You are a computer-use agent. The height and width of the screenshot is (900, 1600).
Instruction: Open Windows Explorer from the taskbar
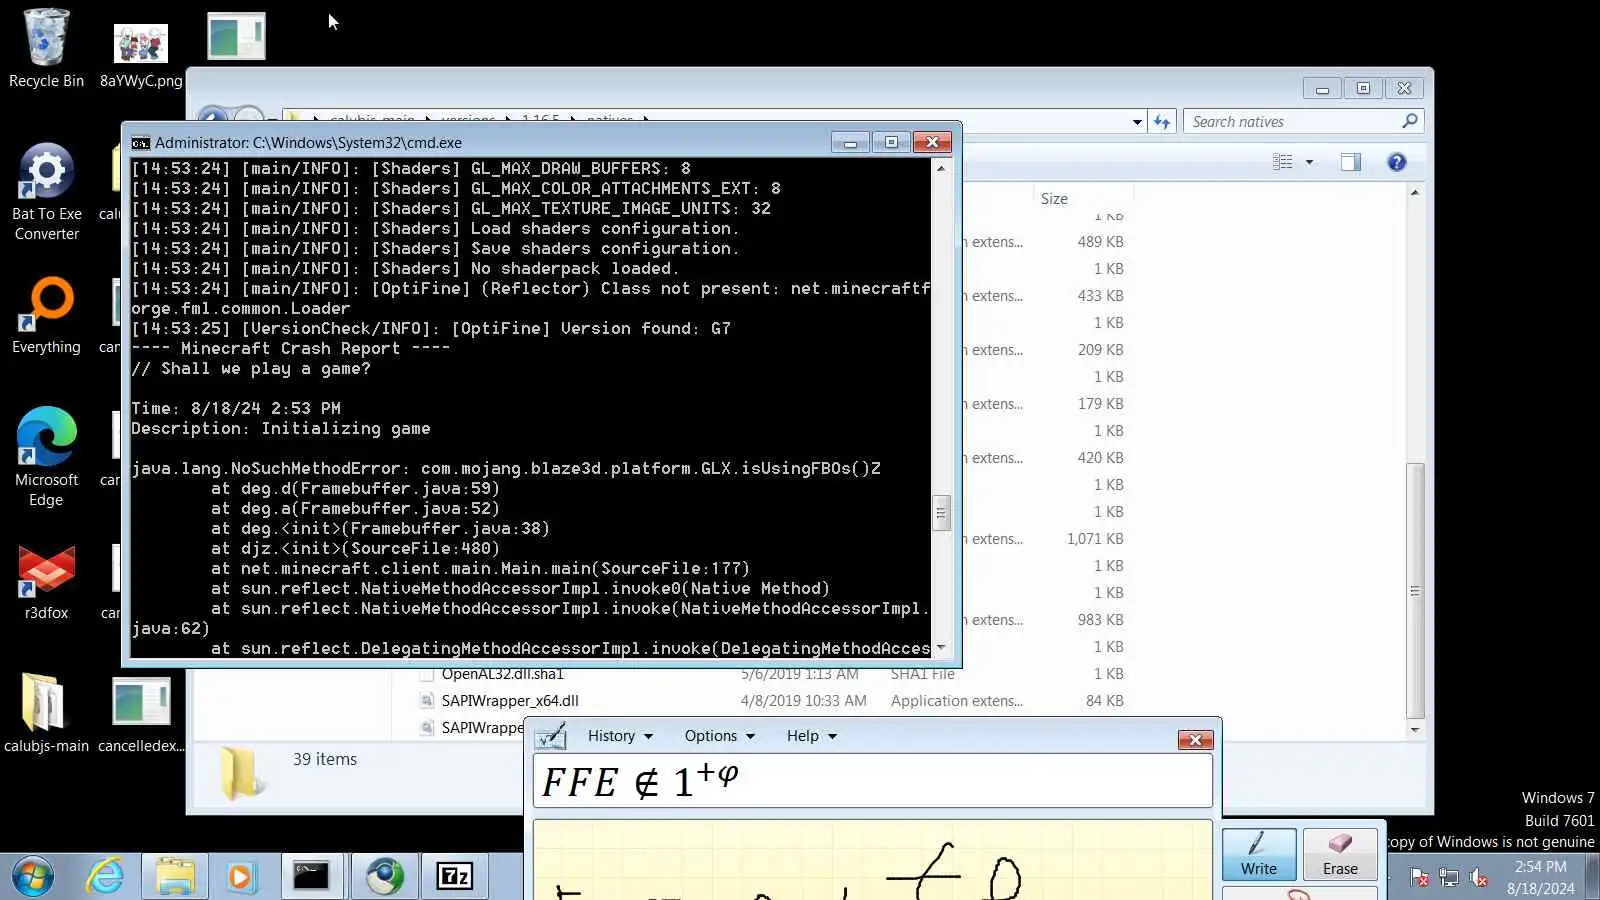175,876
